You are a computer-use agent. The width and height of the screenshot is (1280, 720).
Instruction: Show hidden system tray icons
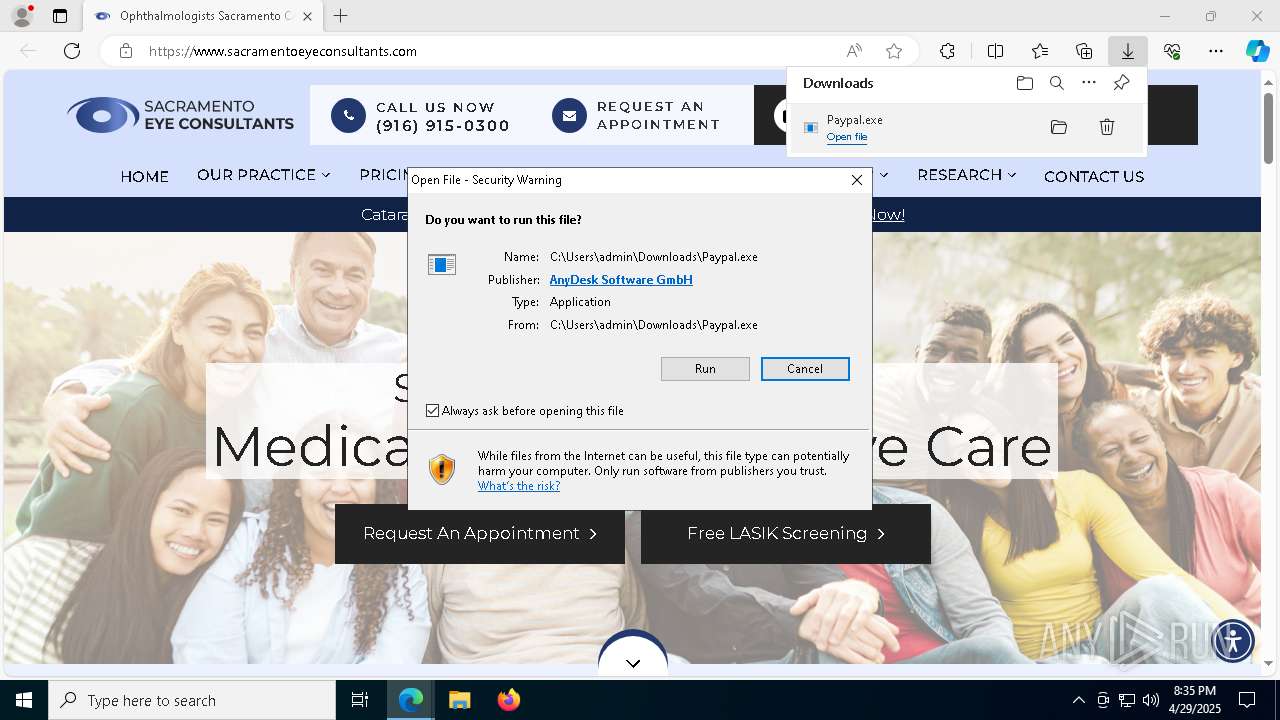click(1078, 700)
